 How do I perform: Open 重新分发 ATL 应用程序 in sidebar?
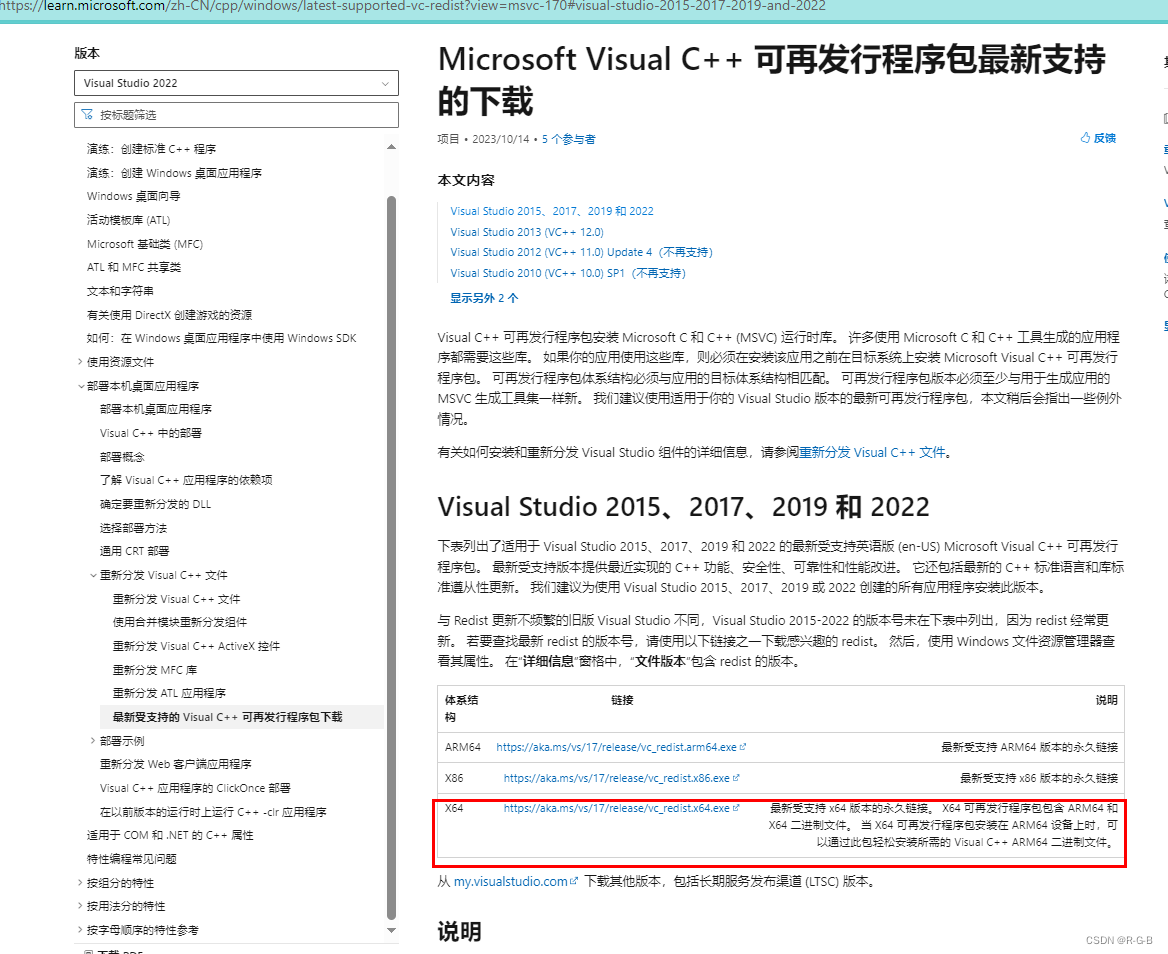[x=169, y=693]
